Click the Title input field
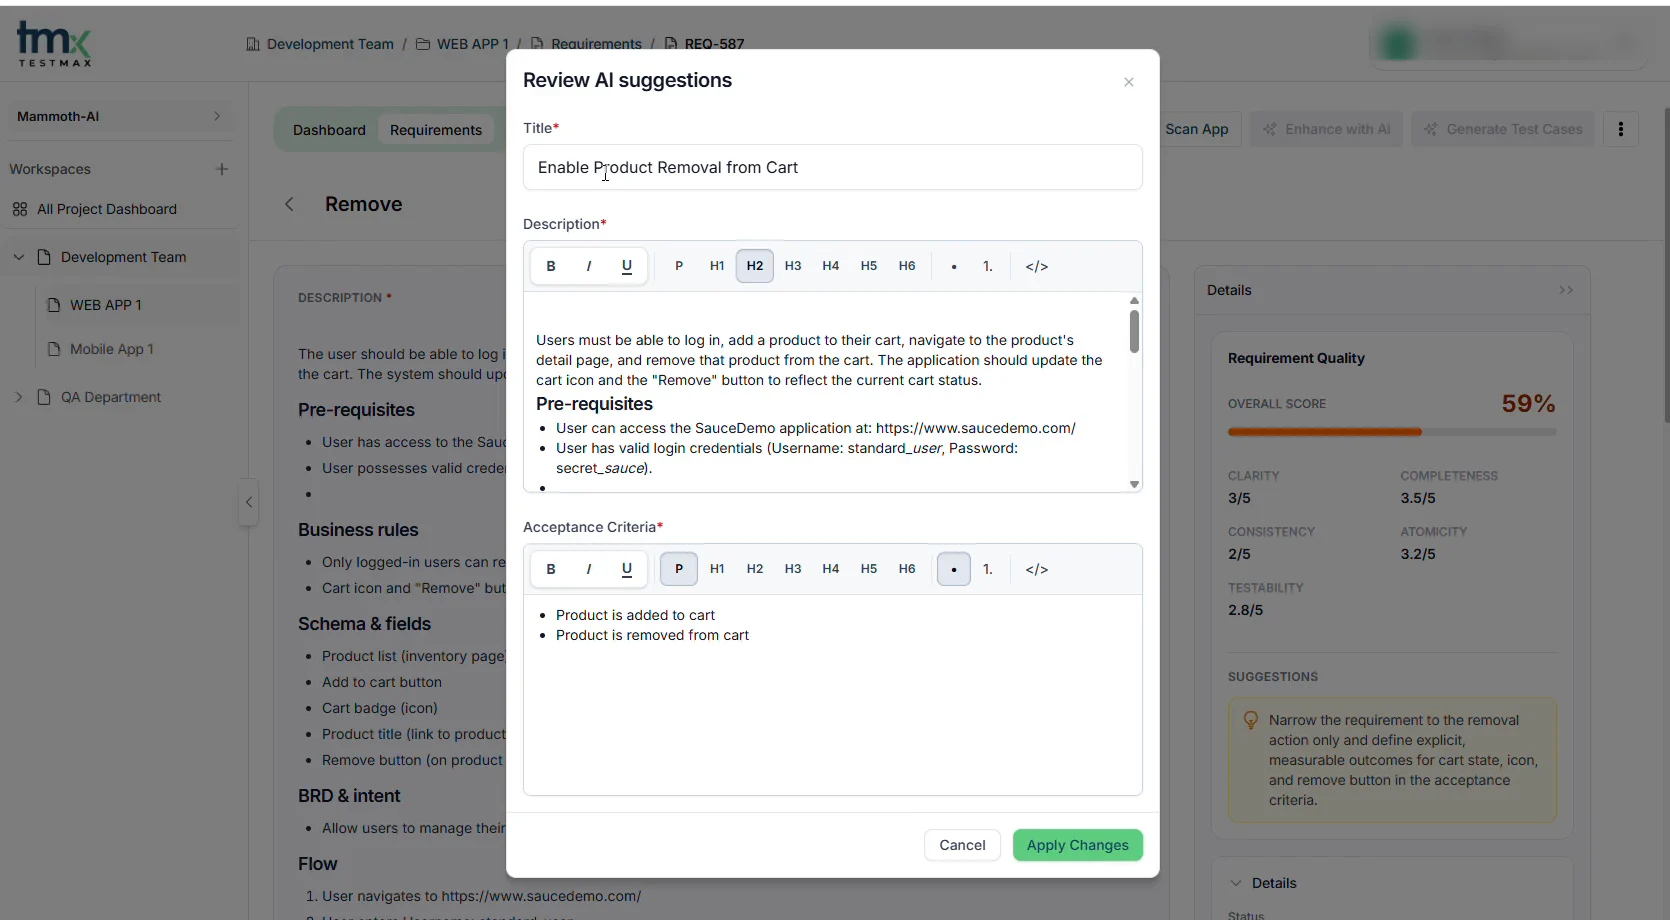The image size is (1670, 920). 833,167
